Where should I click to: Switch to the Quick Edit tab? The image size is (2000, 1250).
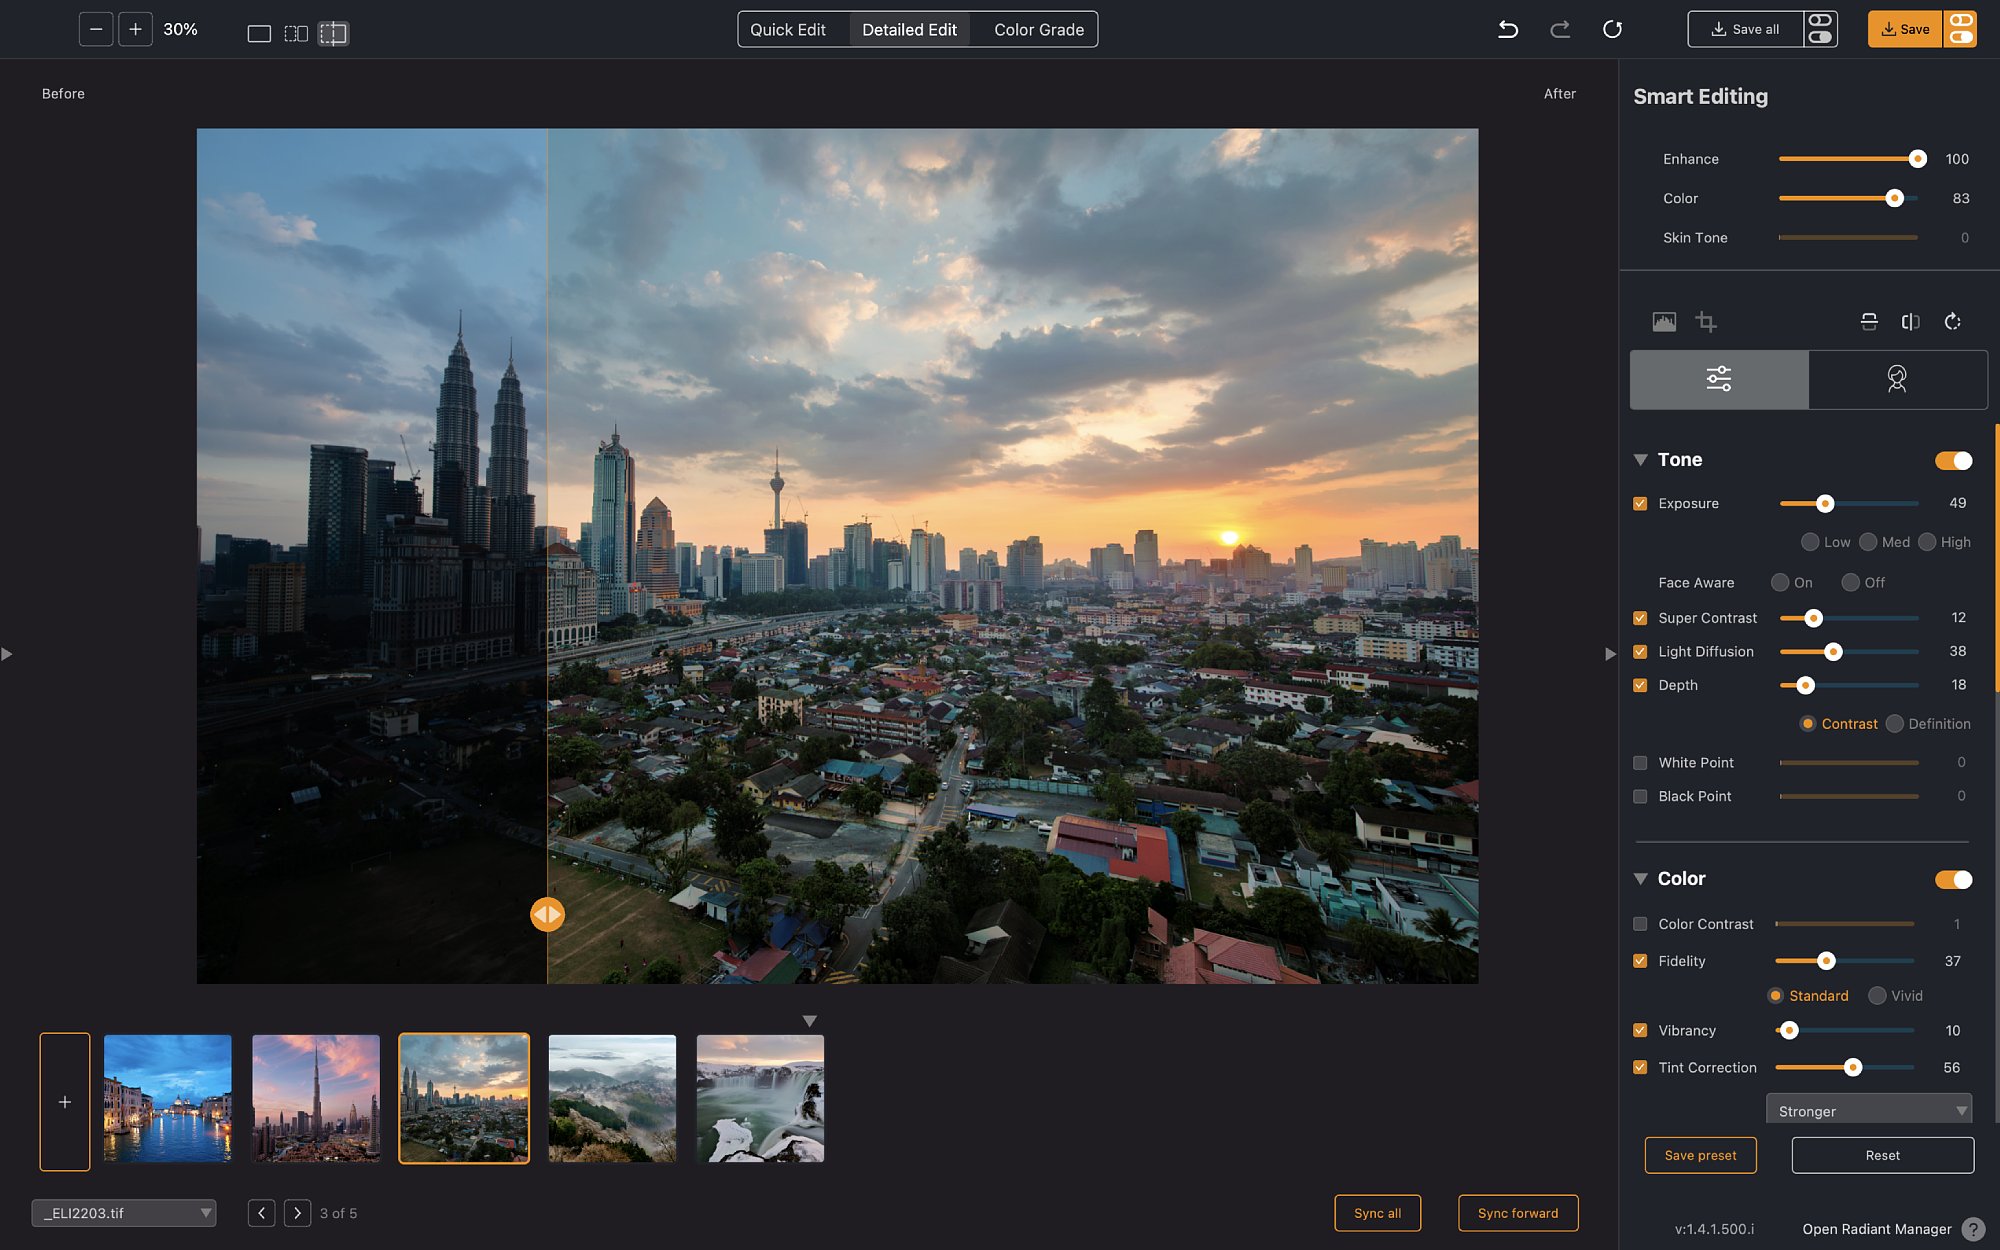[x=788, y=29]
